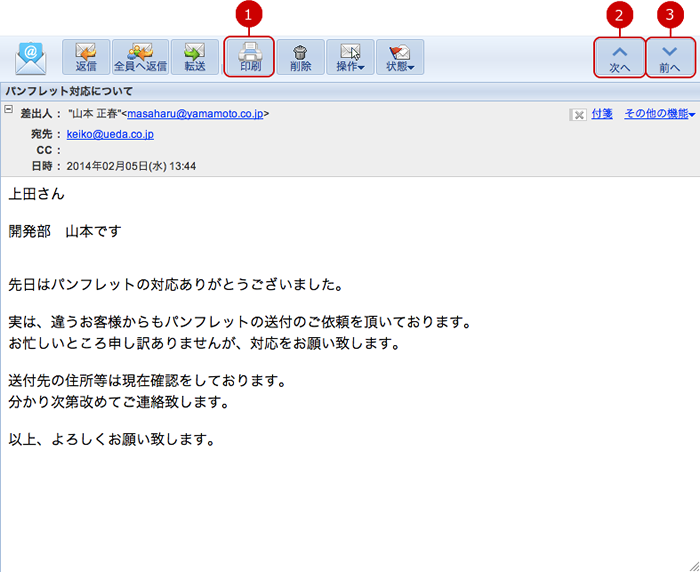Click the greeting line 上田さん
Image resolution: width=700 pixels, height=572 pixels.
pyautogui.click(x=37, y=194)
